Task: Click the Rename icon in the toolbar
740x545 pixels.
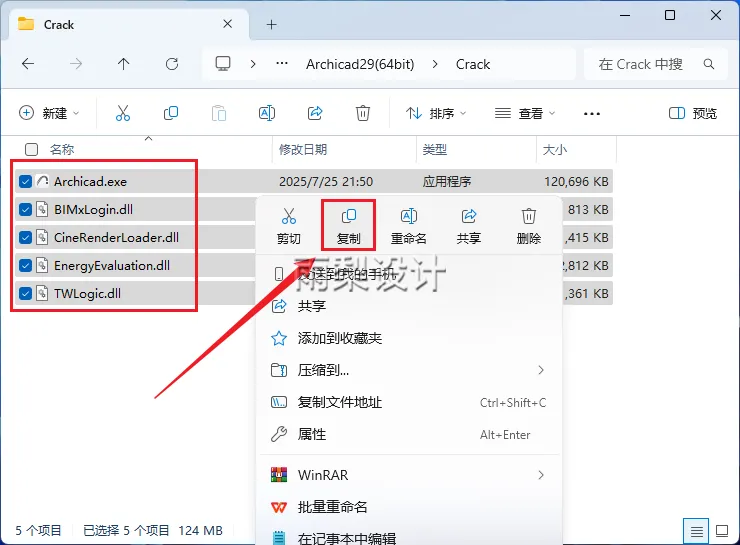Action: (x=267, y=113)
